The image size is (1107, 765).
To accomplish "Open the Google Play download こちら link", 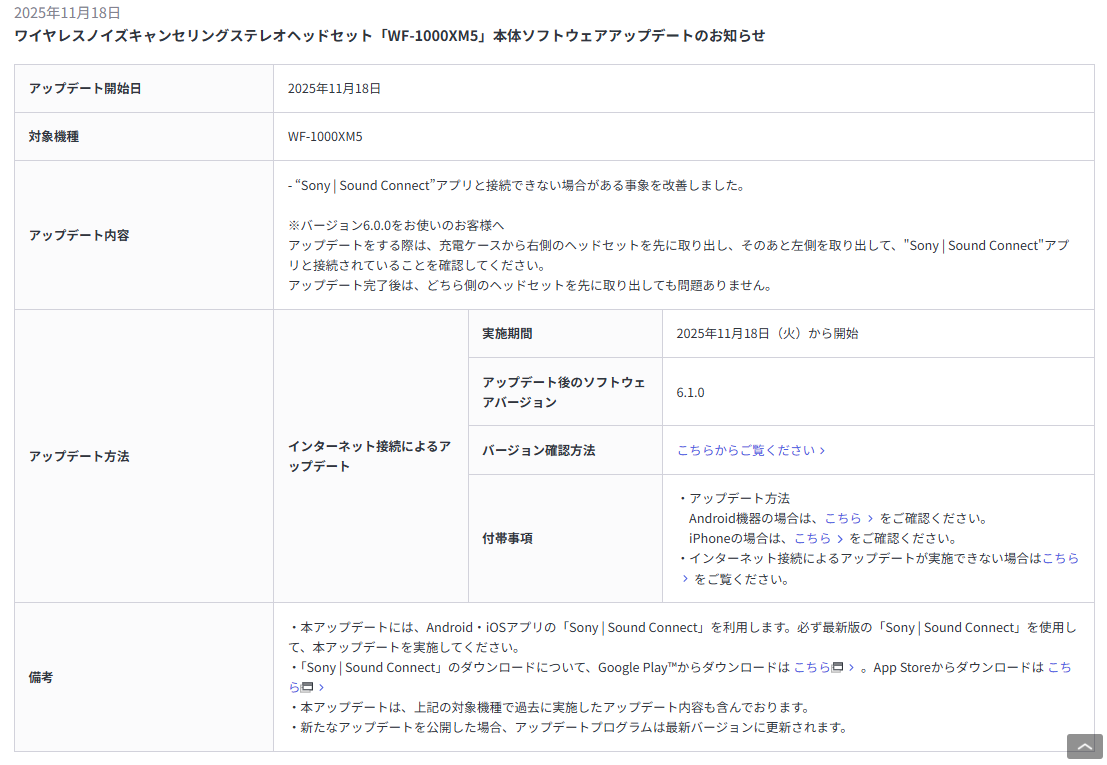I will coord(812,668).
